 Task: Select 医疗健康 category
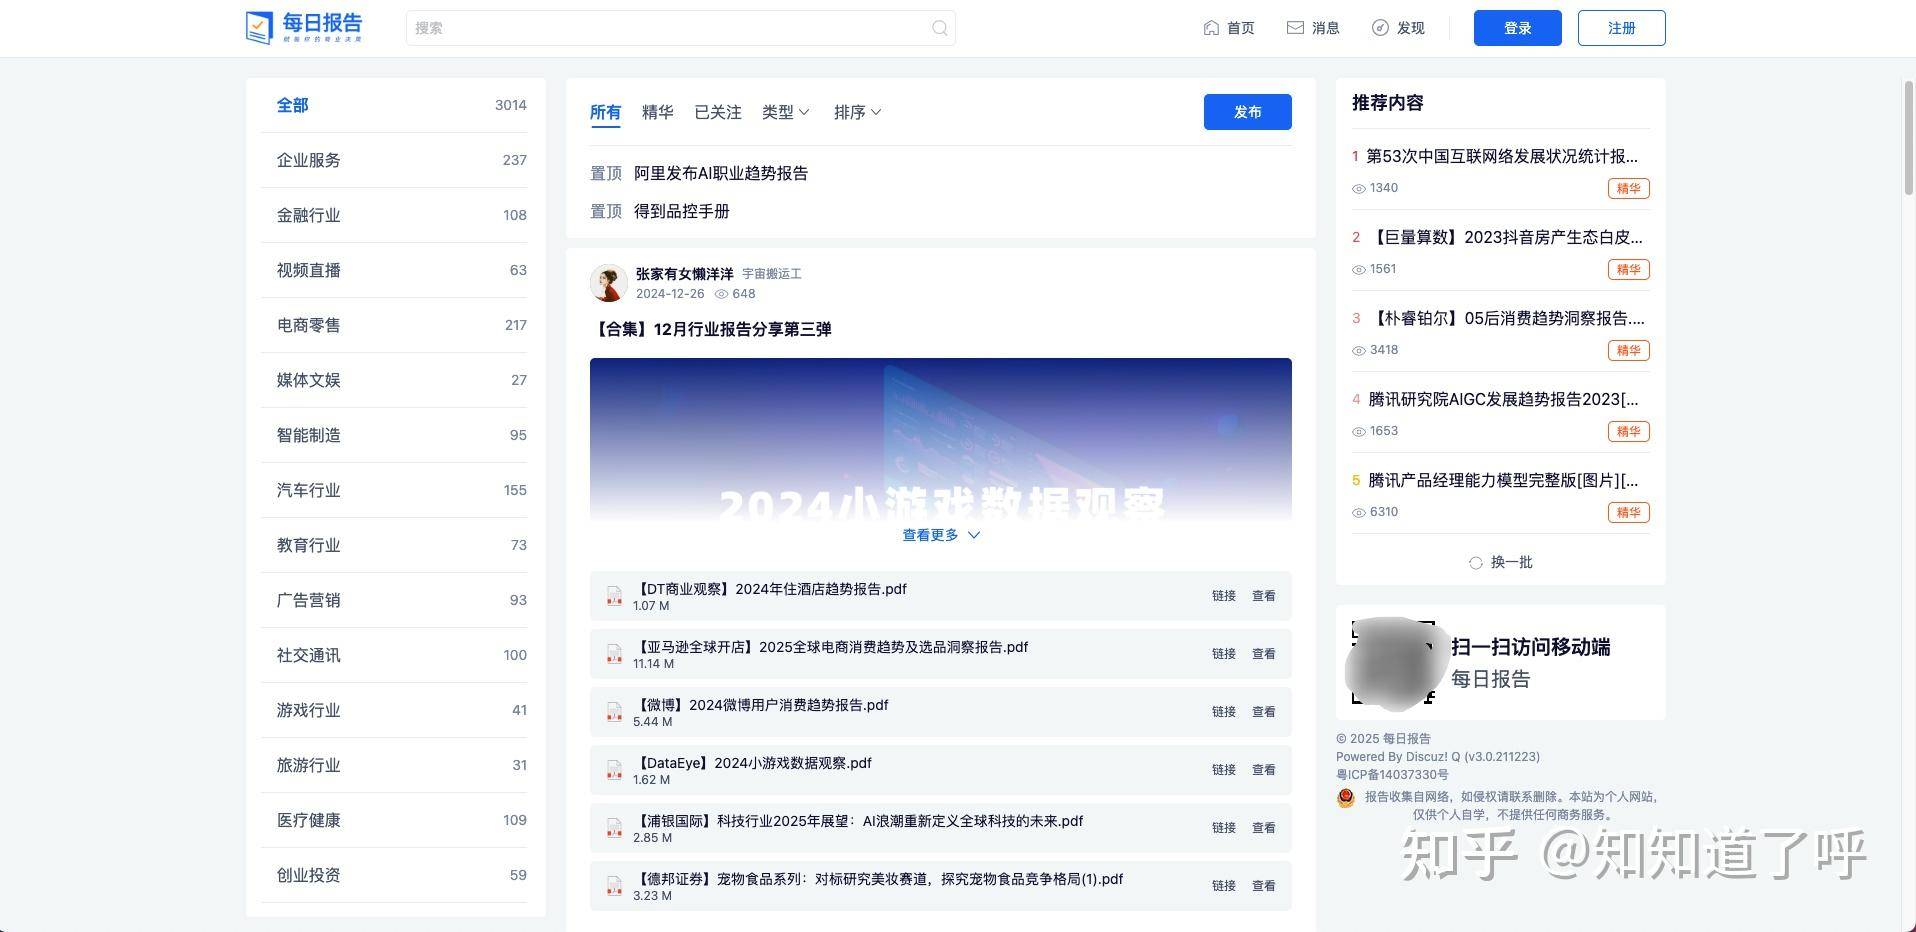coord(395,820)
